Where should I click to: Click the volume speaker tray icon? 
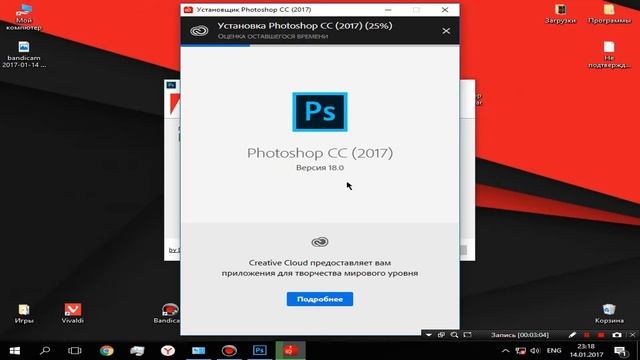(x=535, y=351)
